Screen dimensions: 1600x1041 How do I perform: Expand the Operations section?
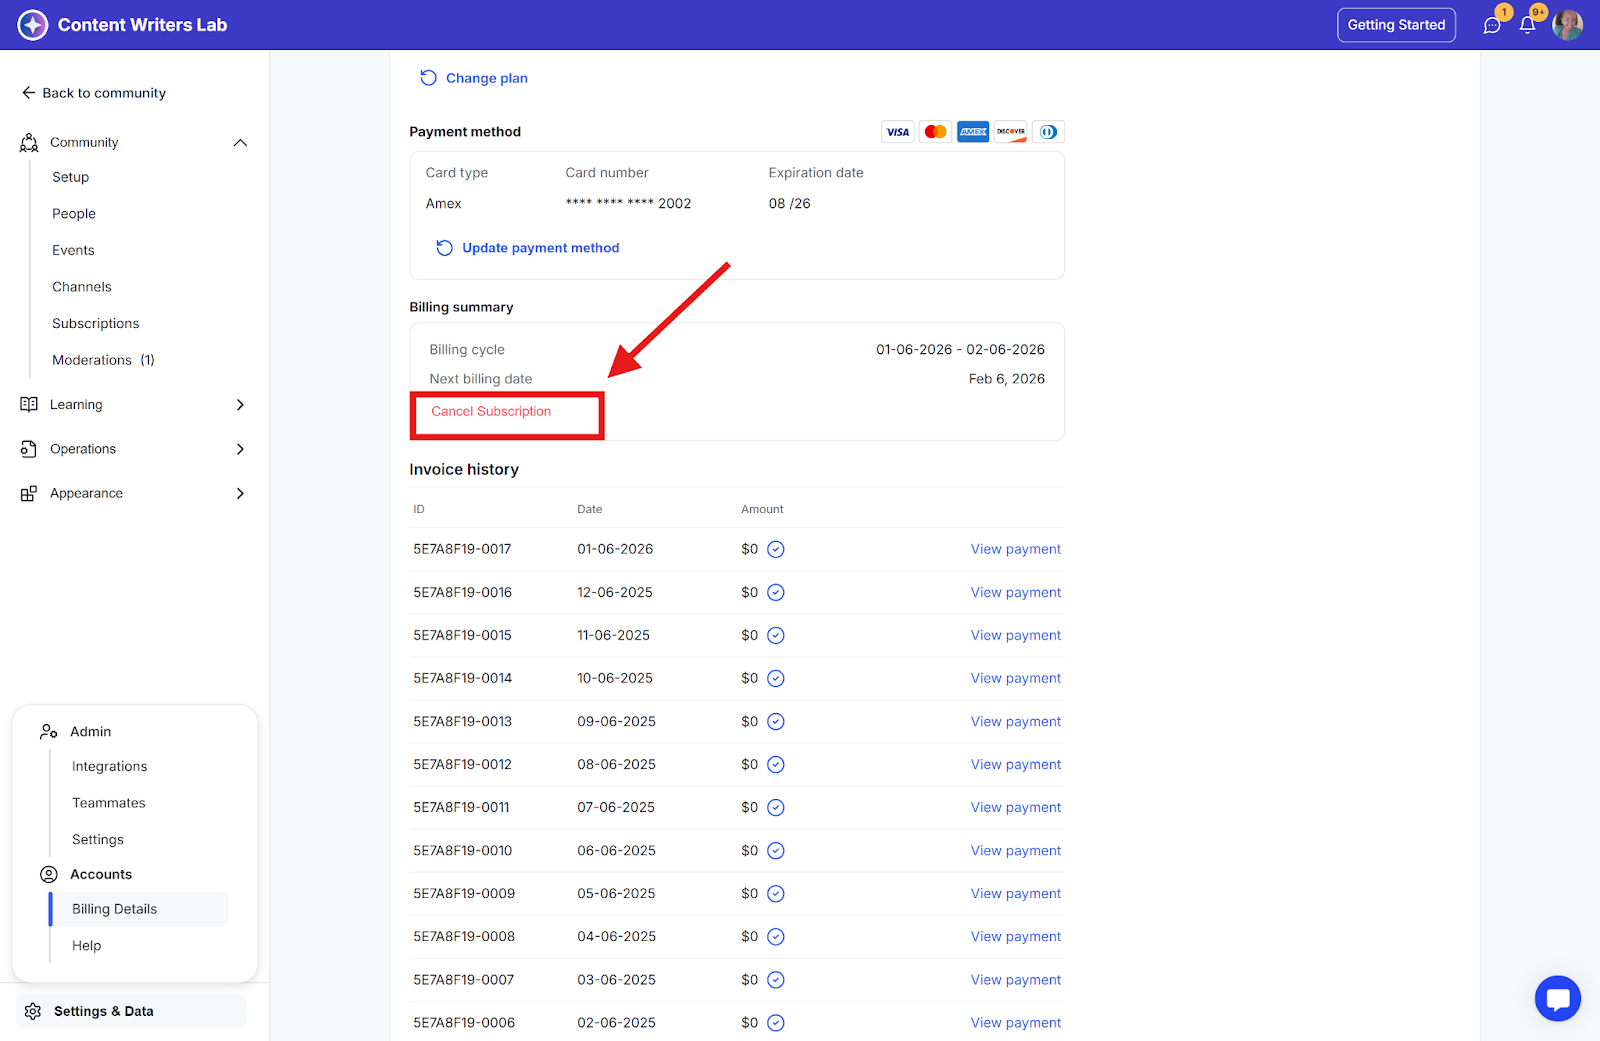point(239,449)
